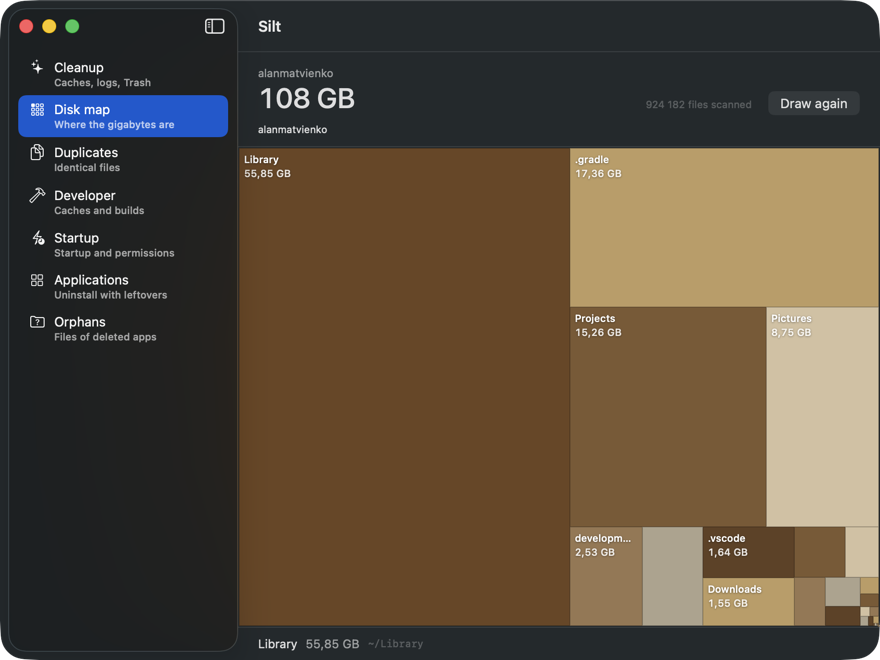Select the unlabeled grey block beside developm...
880x660 pixels.
click(672, 576)
